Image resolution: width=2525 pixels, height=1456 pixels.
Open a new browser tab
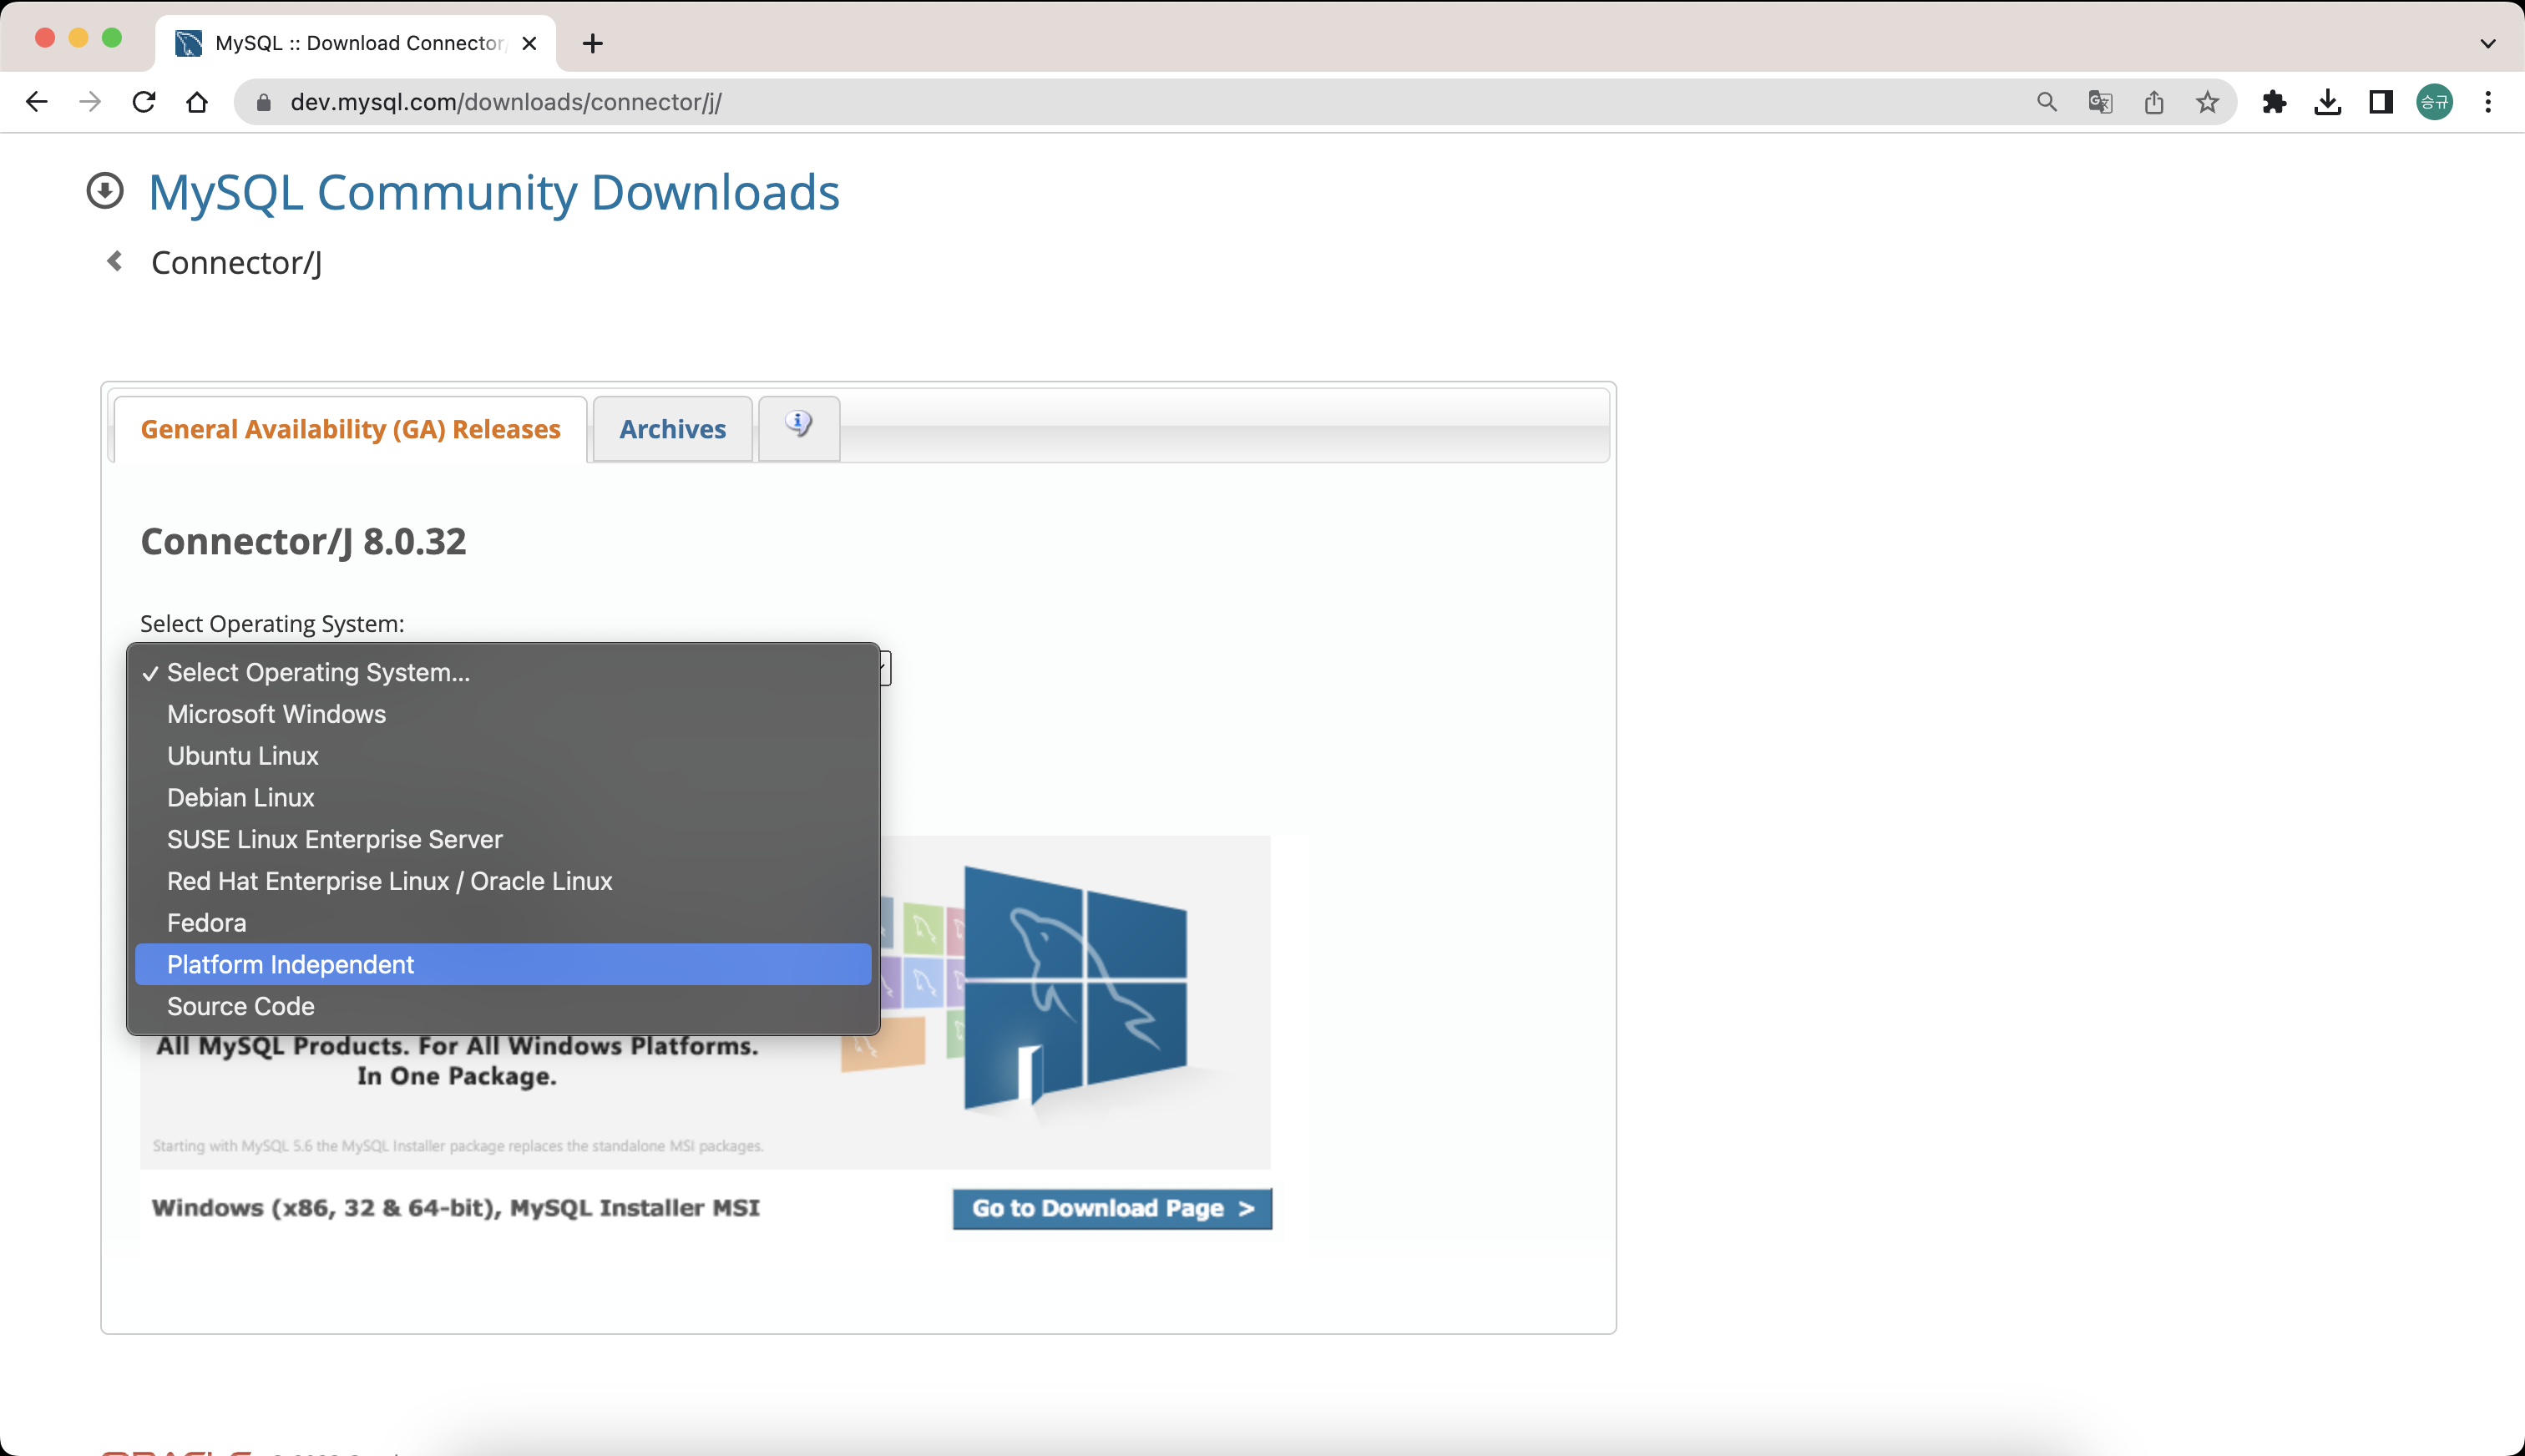[593, 43]
